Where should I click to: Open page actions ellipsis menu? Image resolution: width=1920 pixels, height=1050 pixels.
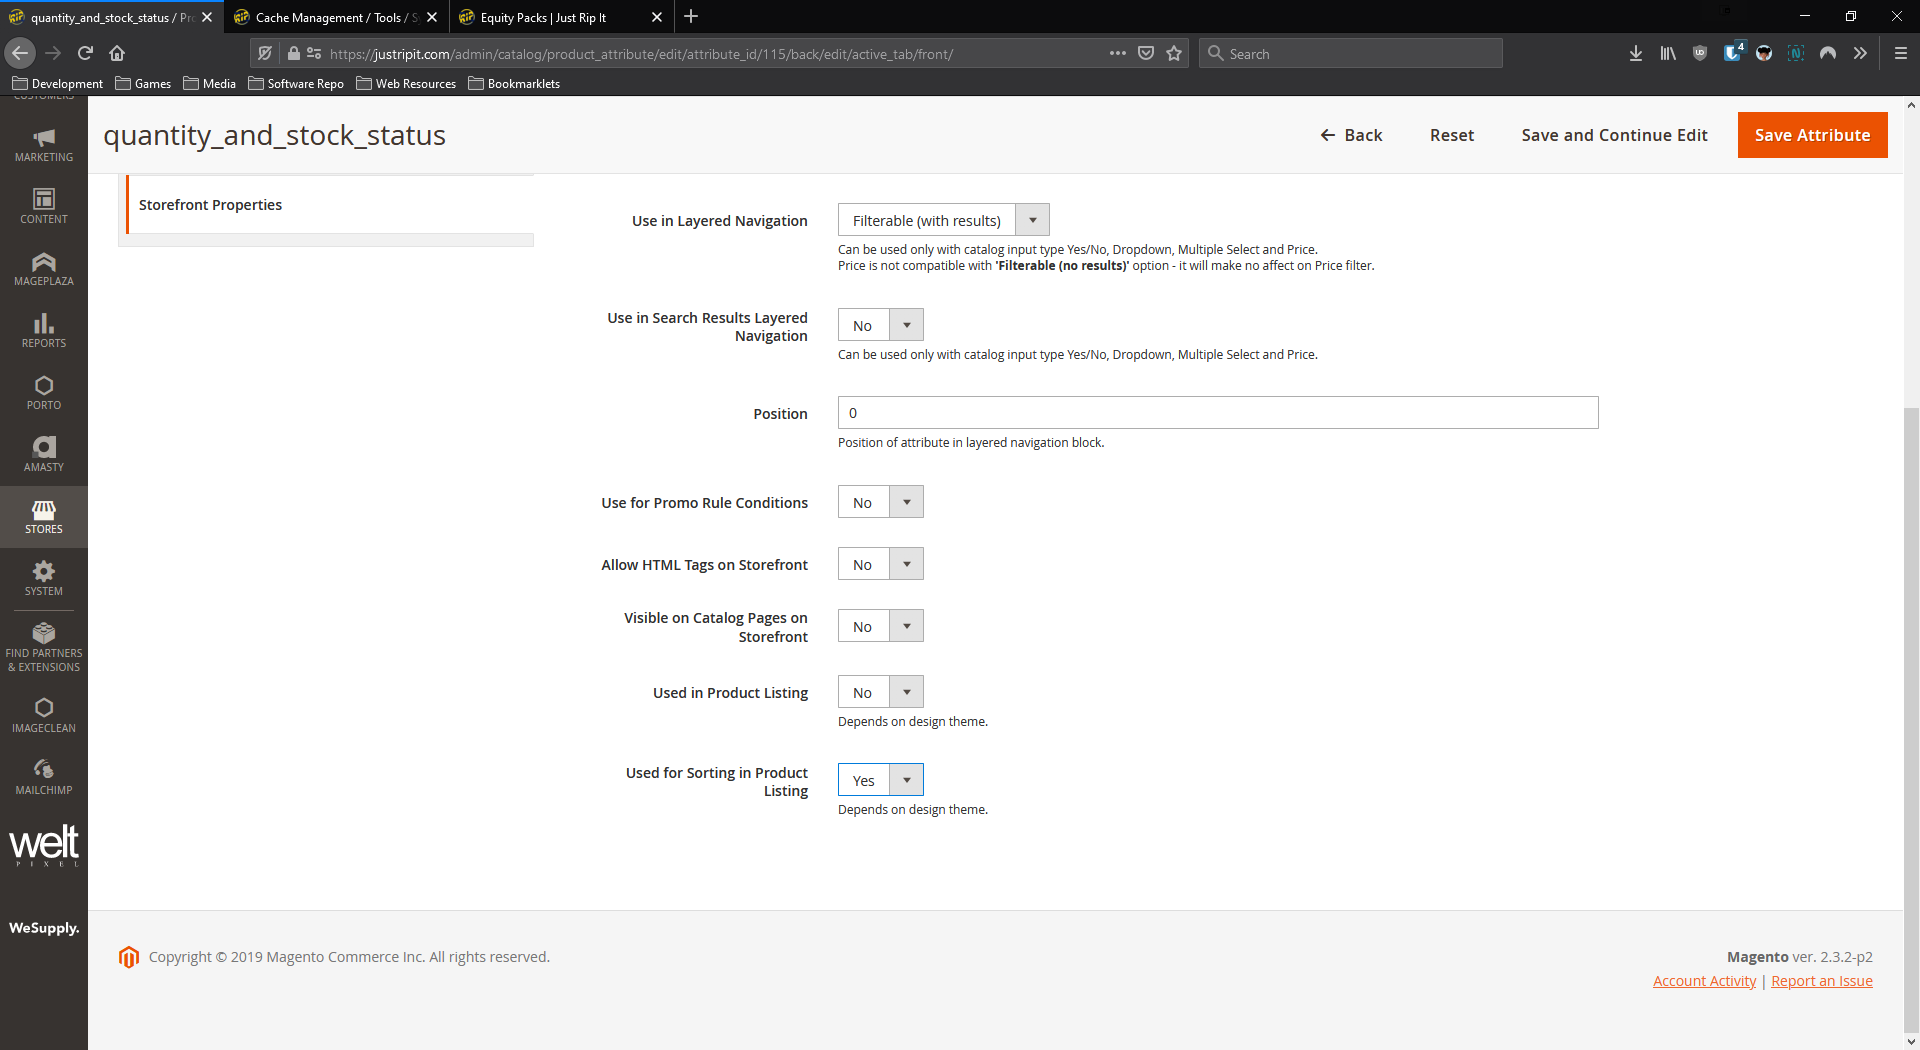click(1118, 53)
